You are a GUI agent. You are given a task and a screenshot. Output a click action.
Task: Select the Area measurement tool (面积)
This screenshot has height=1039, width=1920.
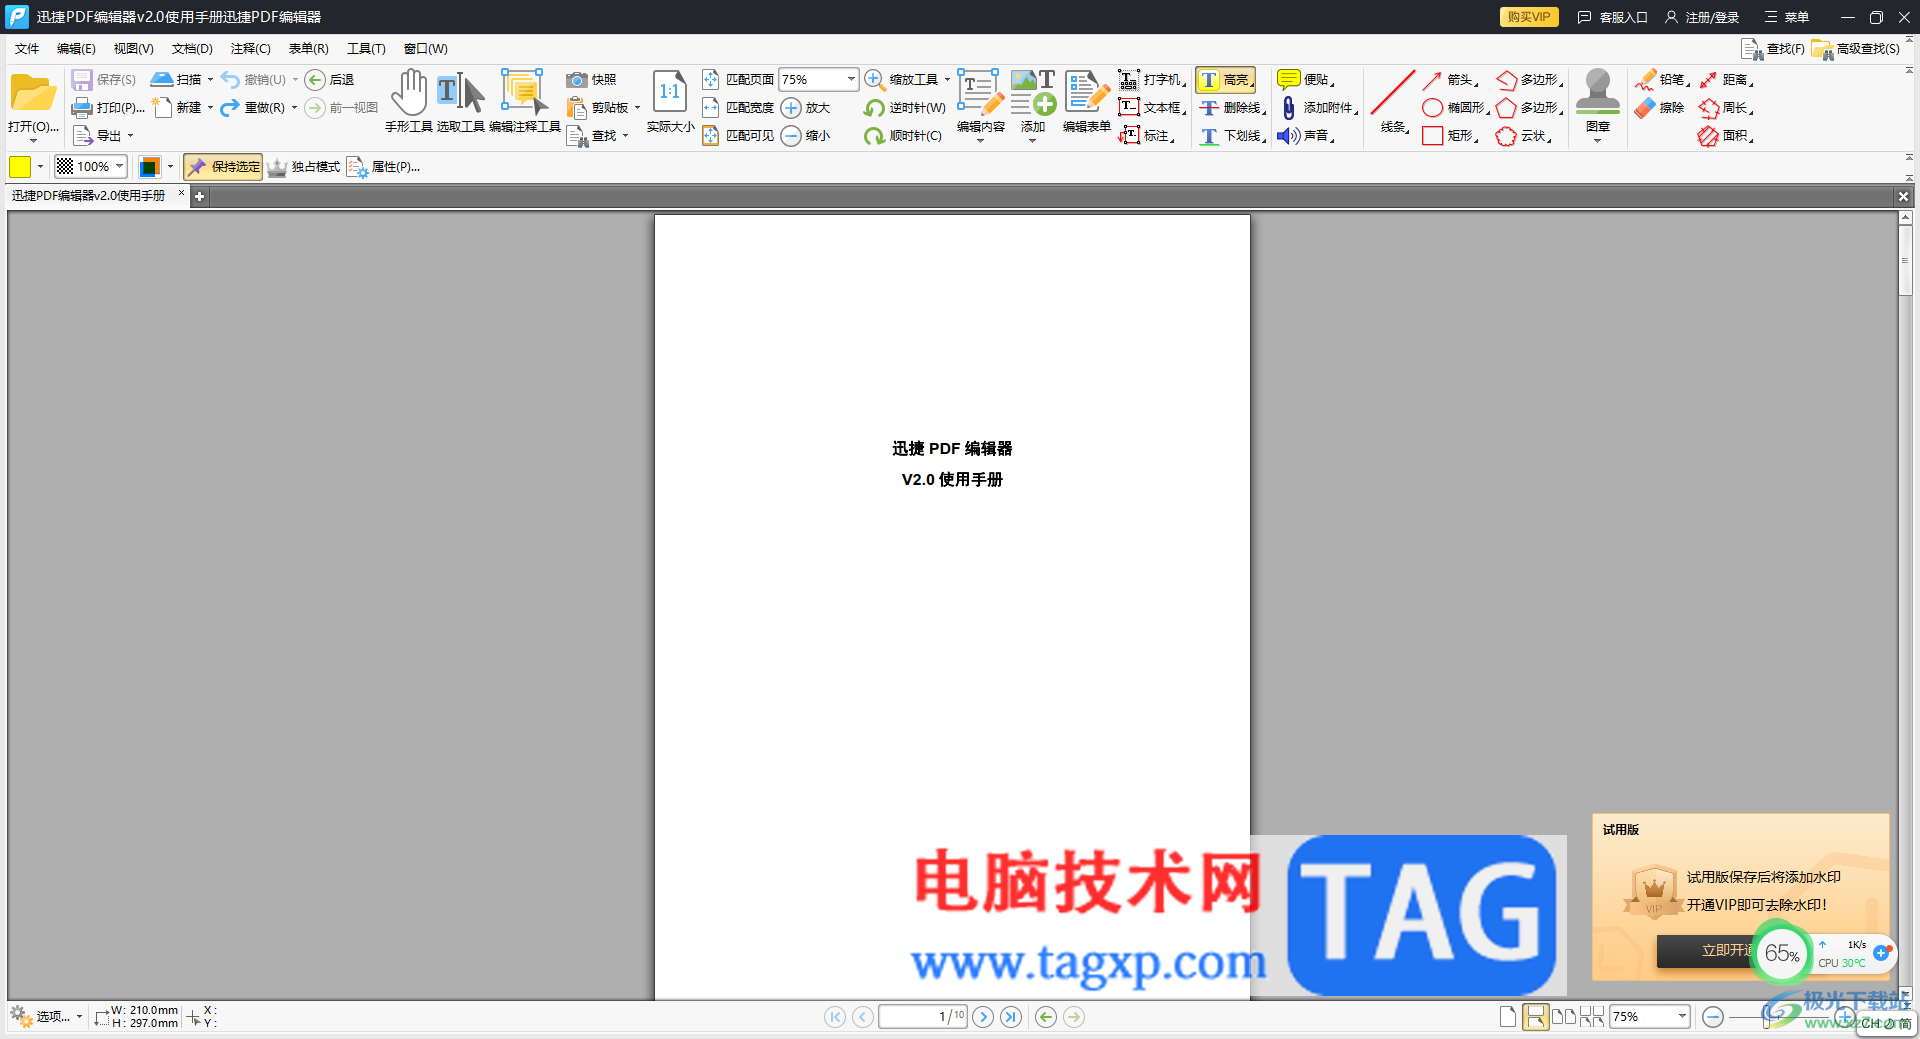[x=1726, y=136]
